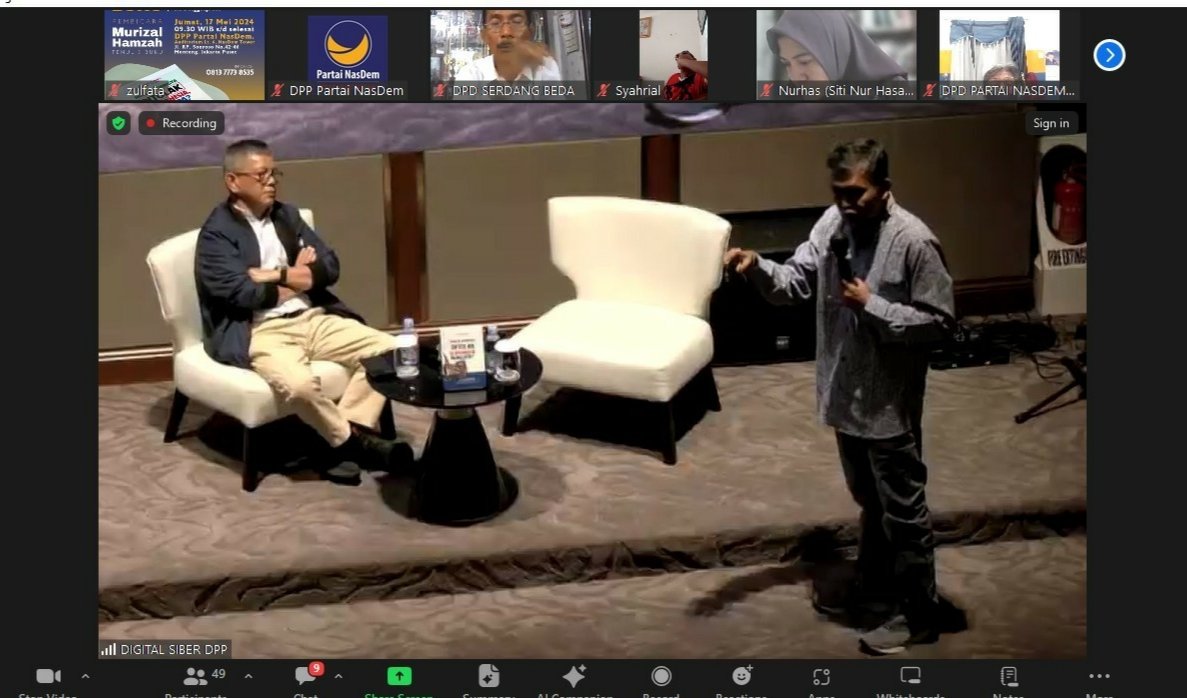Screen dimensions: 1187x698
Task: Expand the chevron next to Participants
Action: tap(248, 677)
